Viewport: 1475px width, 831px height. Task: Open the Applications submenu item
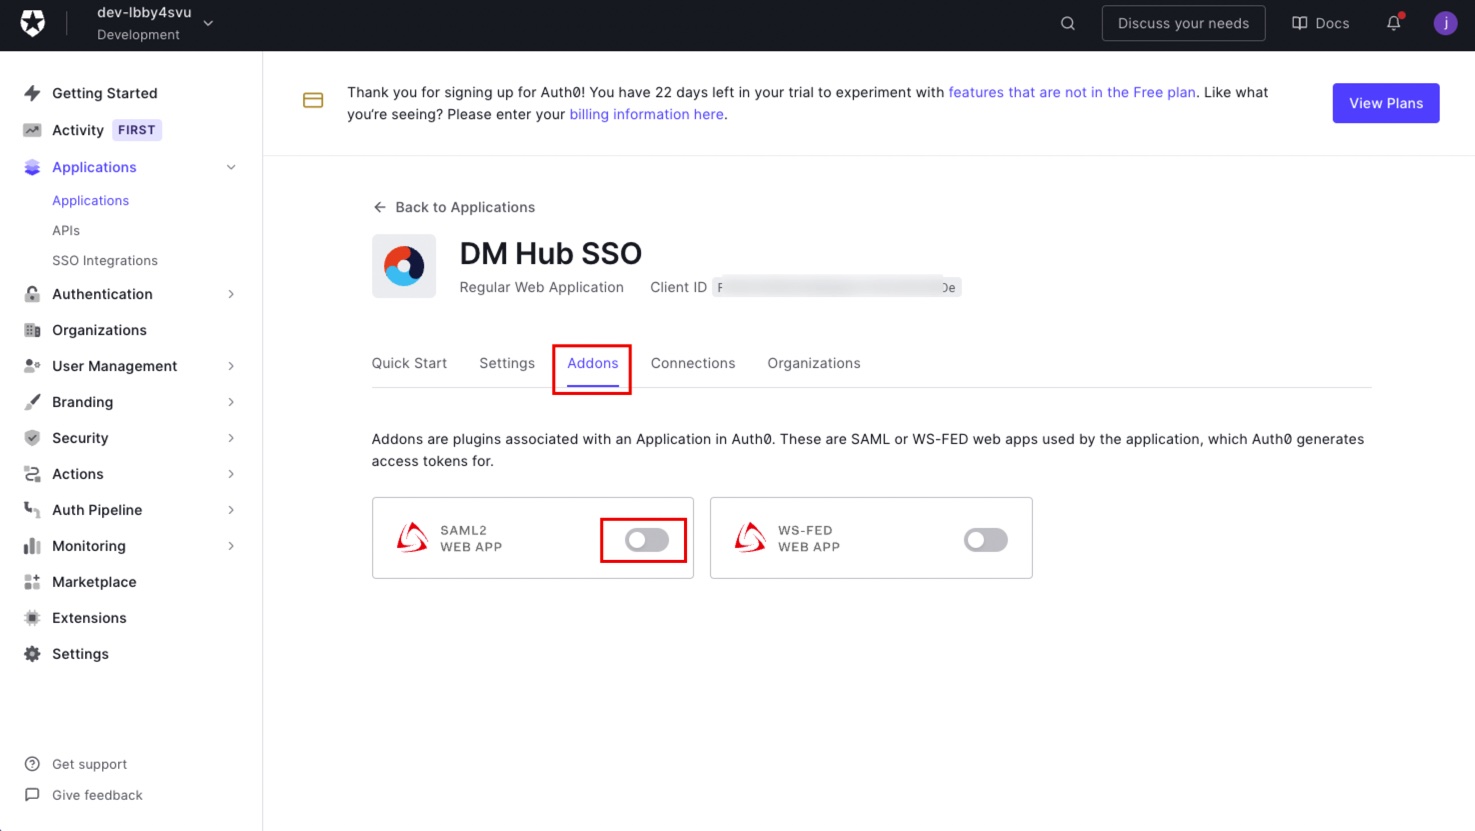click(x=91, y=200)
